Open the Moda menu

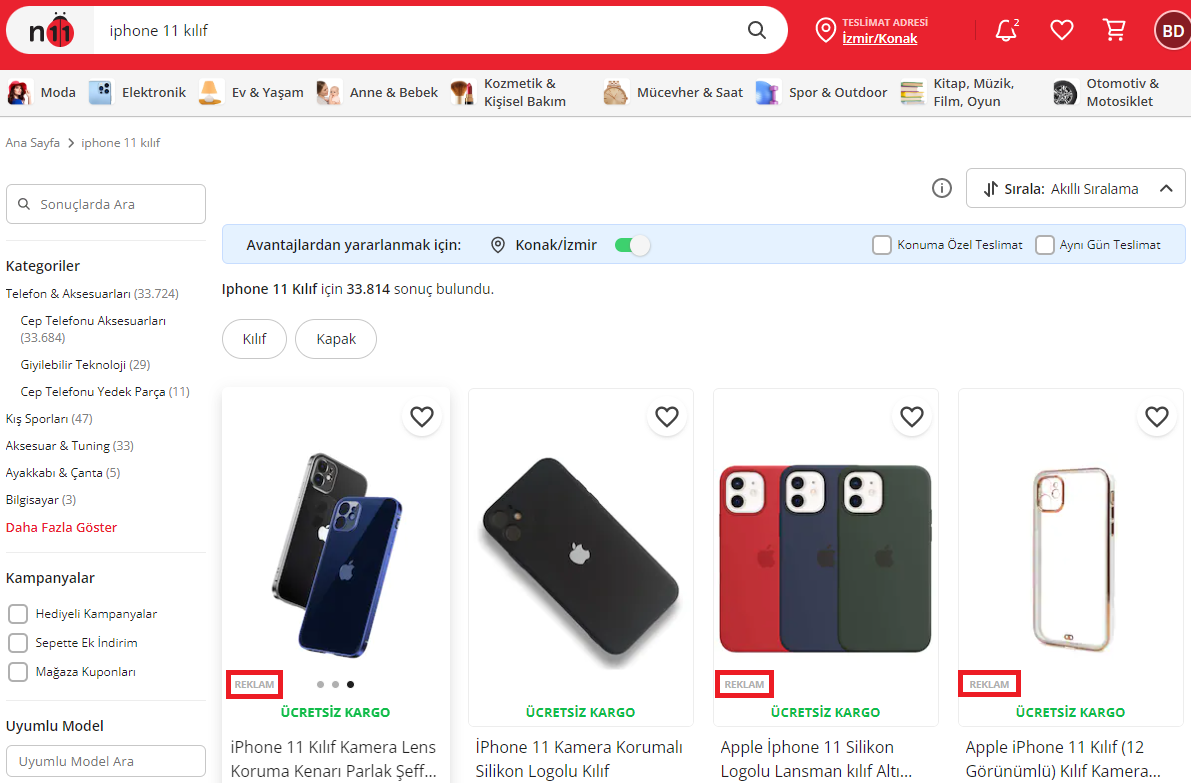click(x=58, y=93)
